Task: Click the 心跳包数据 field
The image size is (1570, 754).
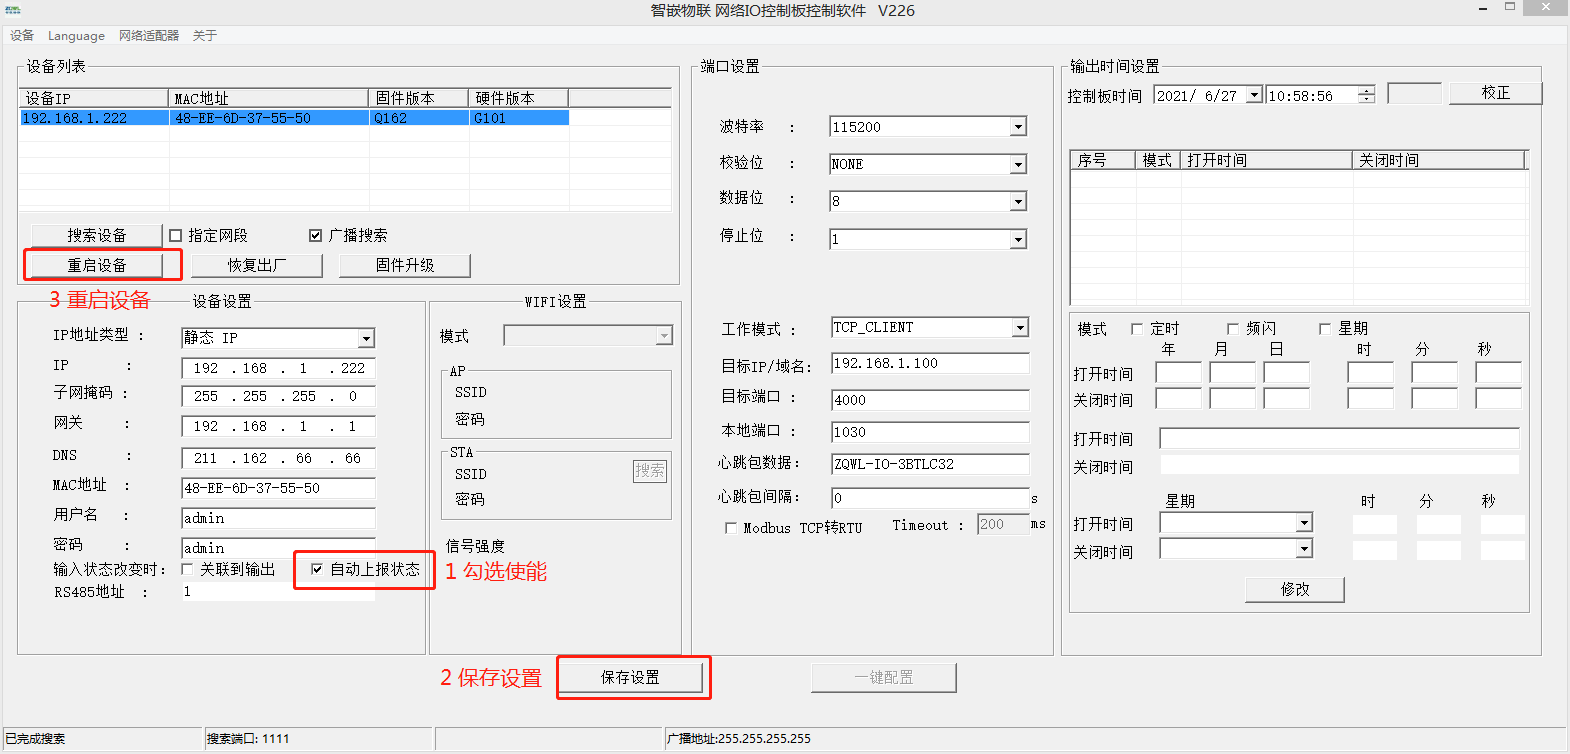Action: 930,464
